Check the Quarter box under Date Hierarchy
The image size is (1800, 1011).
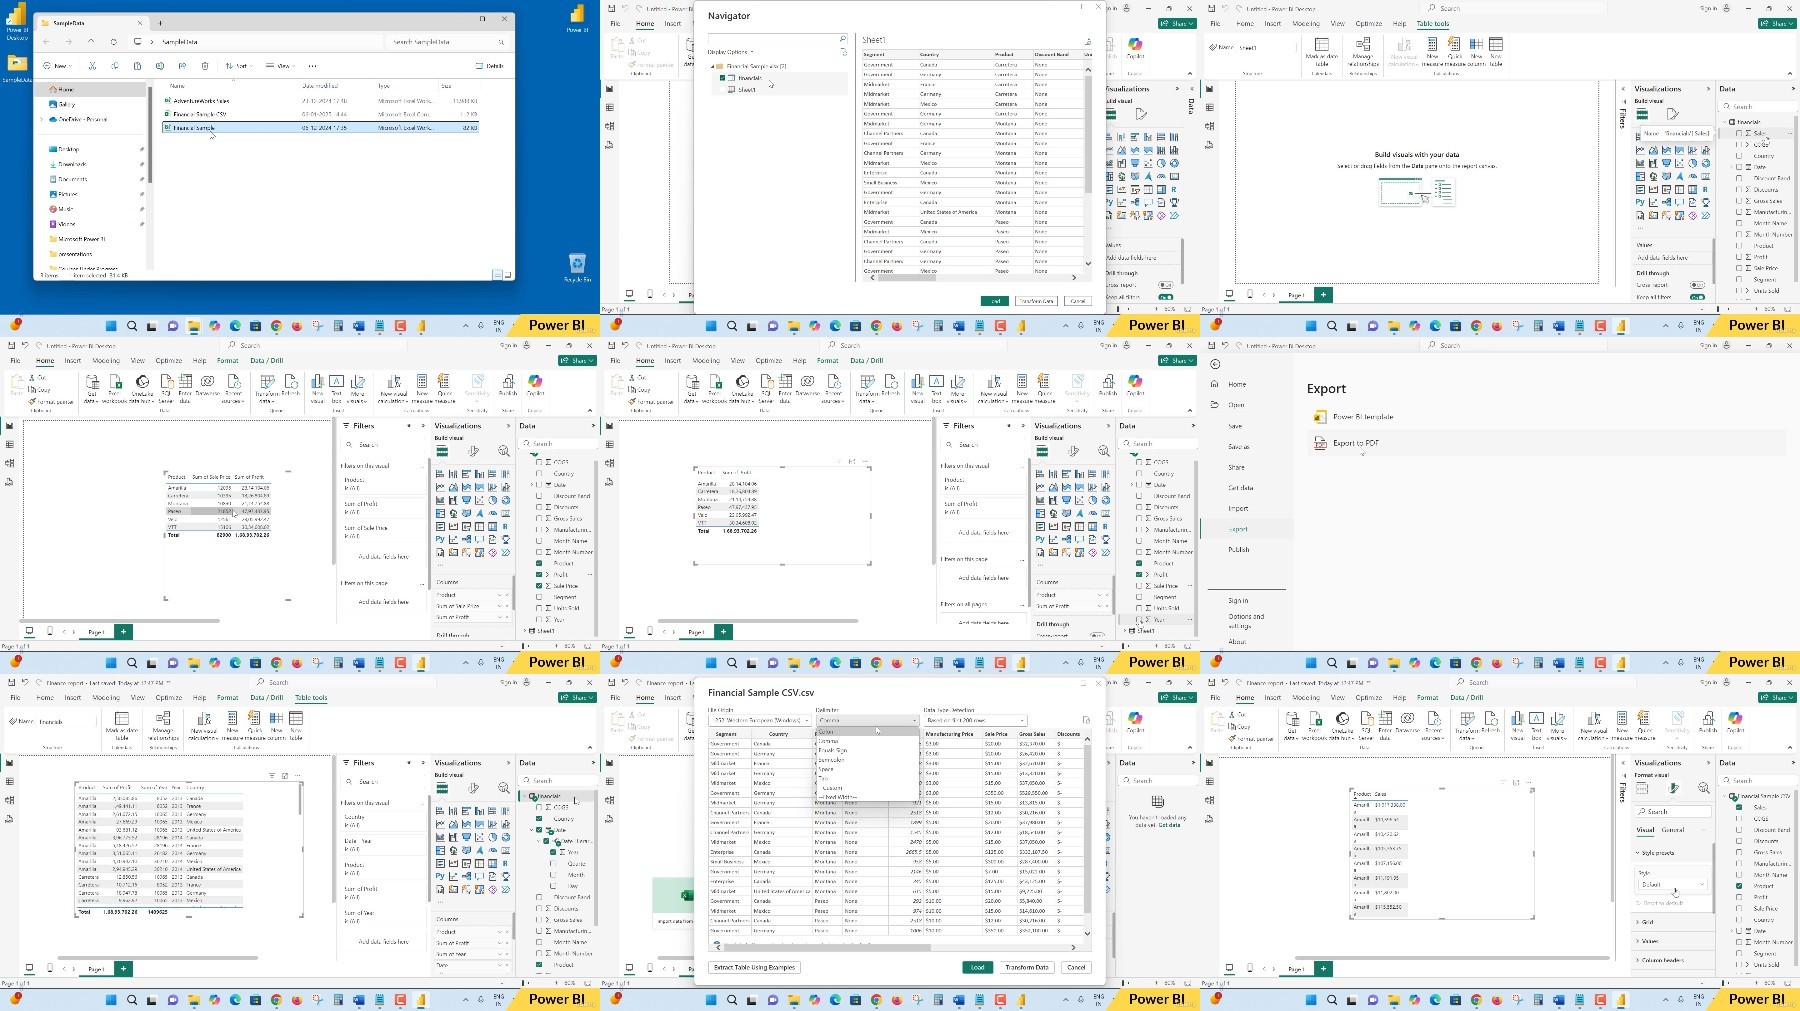553,864
